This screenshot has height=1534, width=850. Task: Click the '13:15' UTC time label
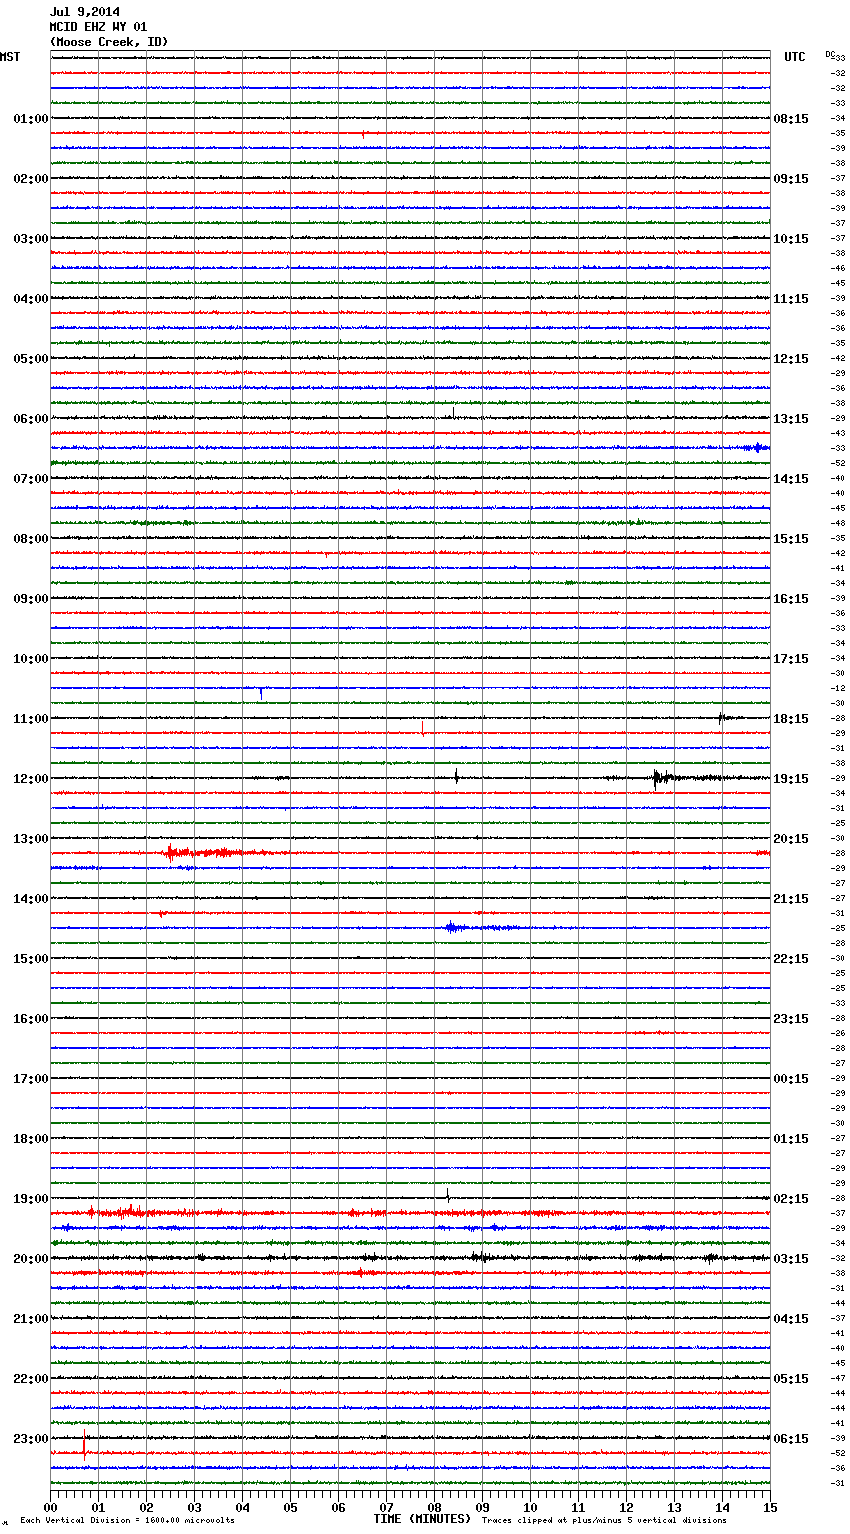tap(791, 419)
